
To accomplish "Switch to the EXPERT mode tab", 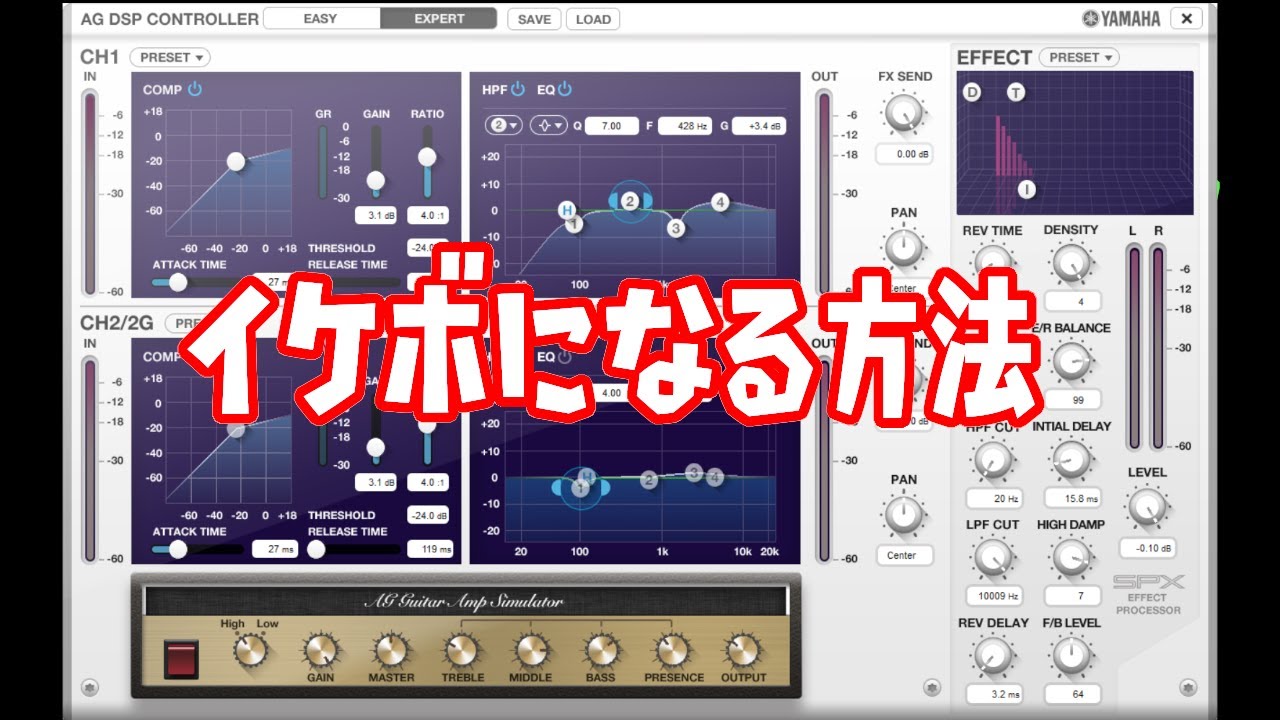I will [439, 18].
